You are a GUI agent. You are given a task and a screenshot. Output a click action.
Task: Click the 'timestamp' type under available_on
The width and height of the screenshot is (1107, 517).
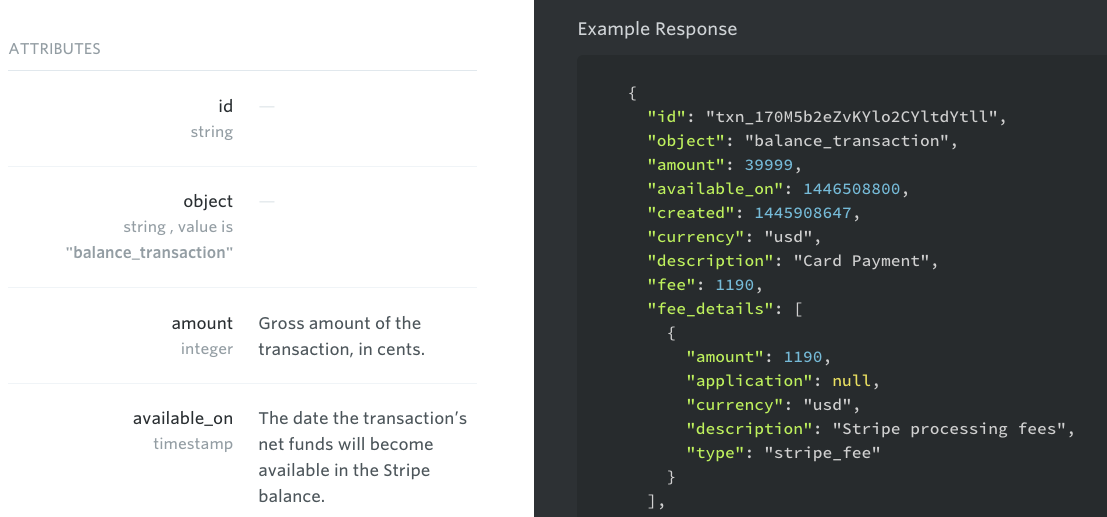coord(193,444)
